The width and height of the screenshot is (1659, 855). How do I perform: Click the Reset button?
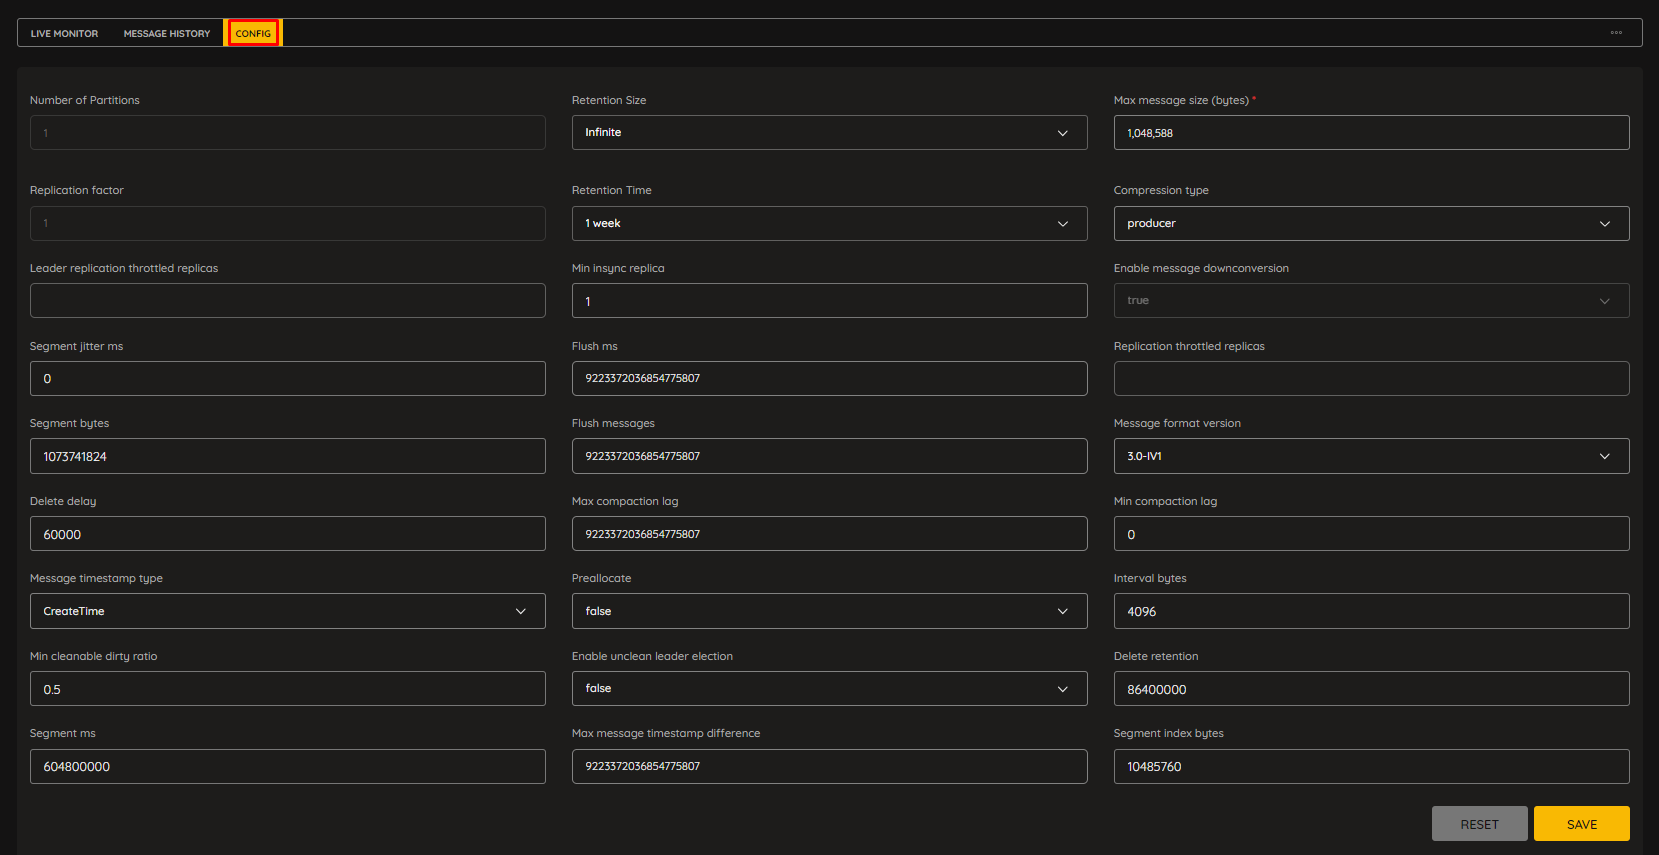coord(1479,824)
